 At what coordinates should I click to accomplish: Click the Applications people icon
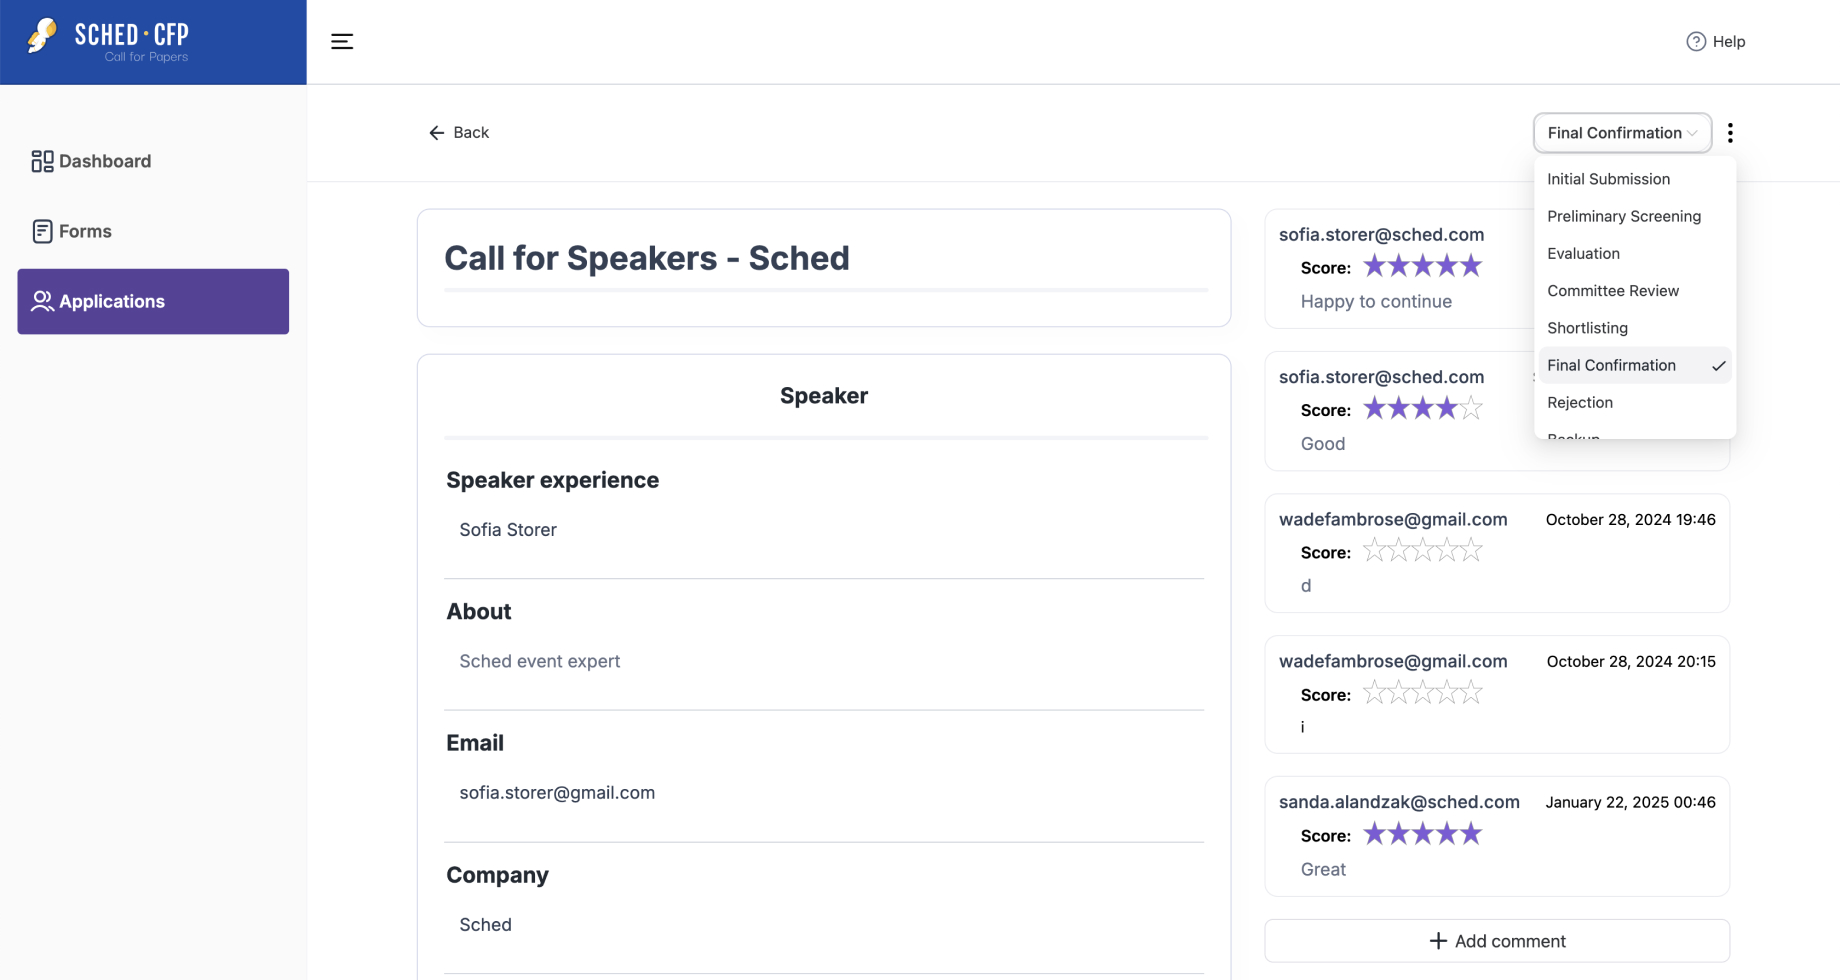42,301
